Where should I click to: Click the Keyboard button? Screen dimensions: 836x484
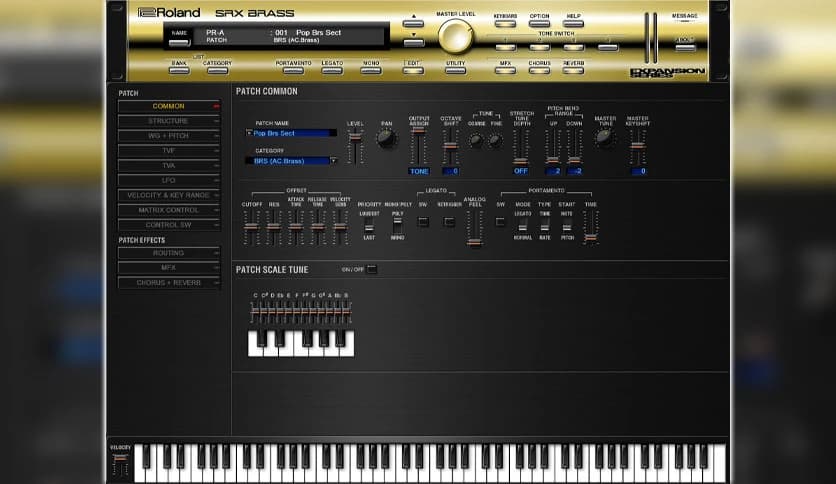505,23
